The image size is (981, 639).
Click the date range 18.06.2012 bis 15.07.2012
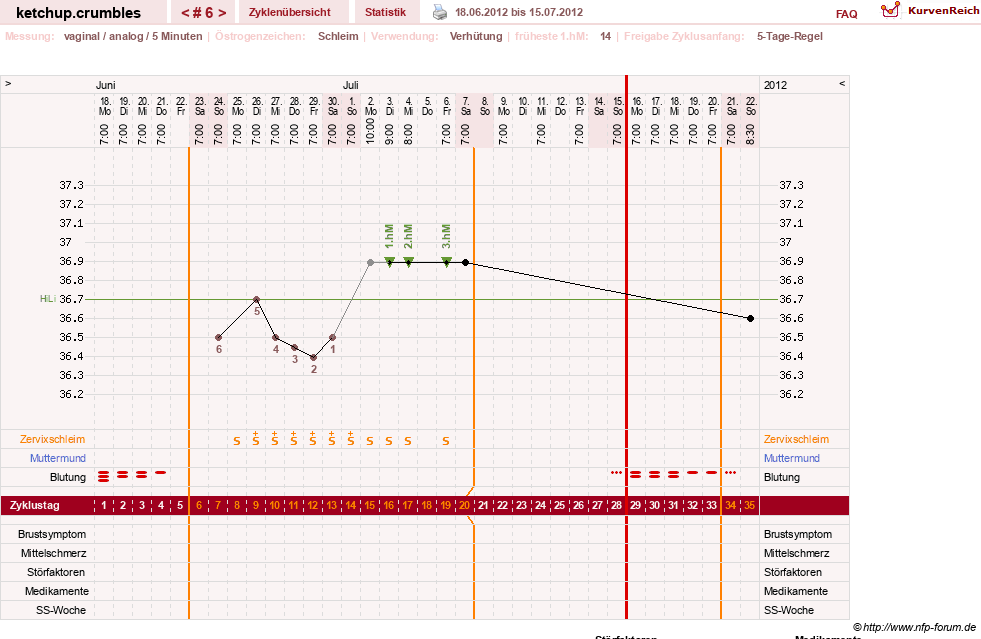[x=519, y=12]
